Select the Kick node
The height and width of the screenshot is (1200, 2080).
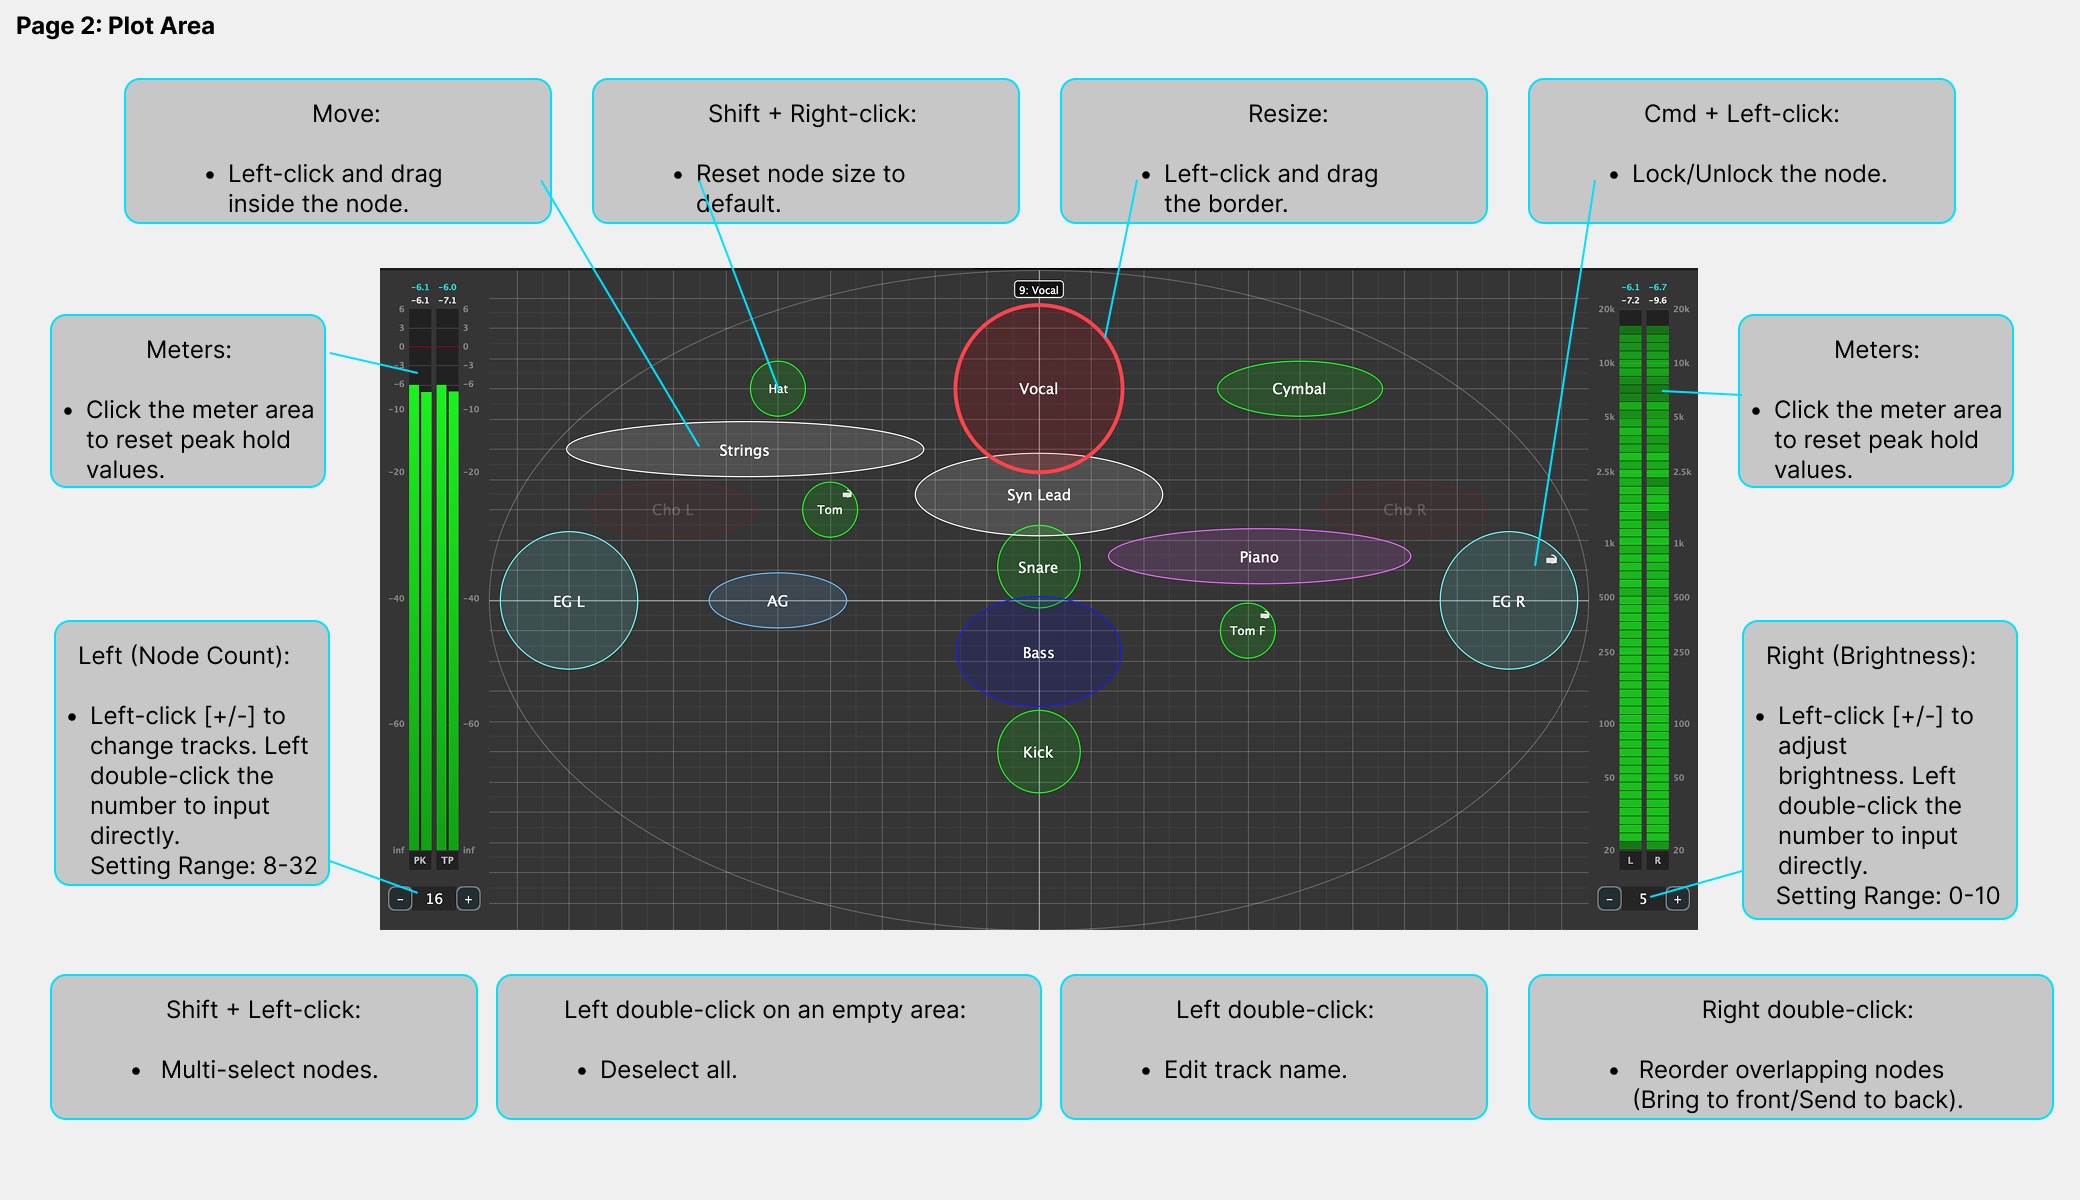coord(1039,752)
